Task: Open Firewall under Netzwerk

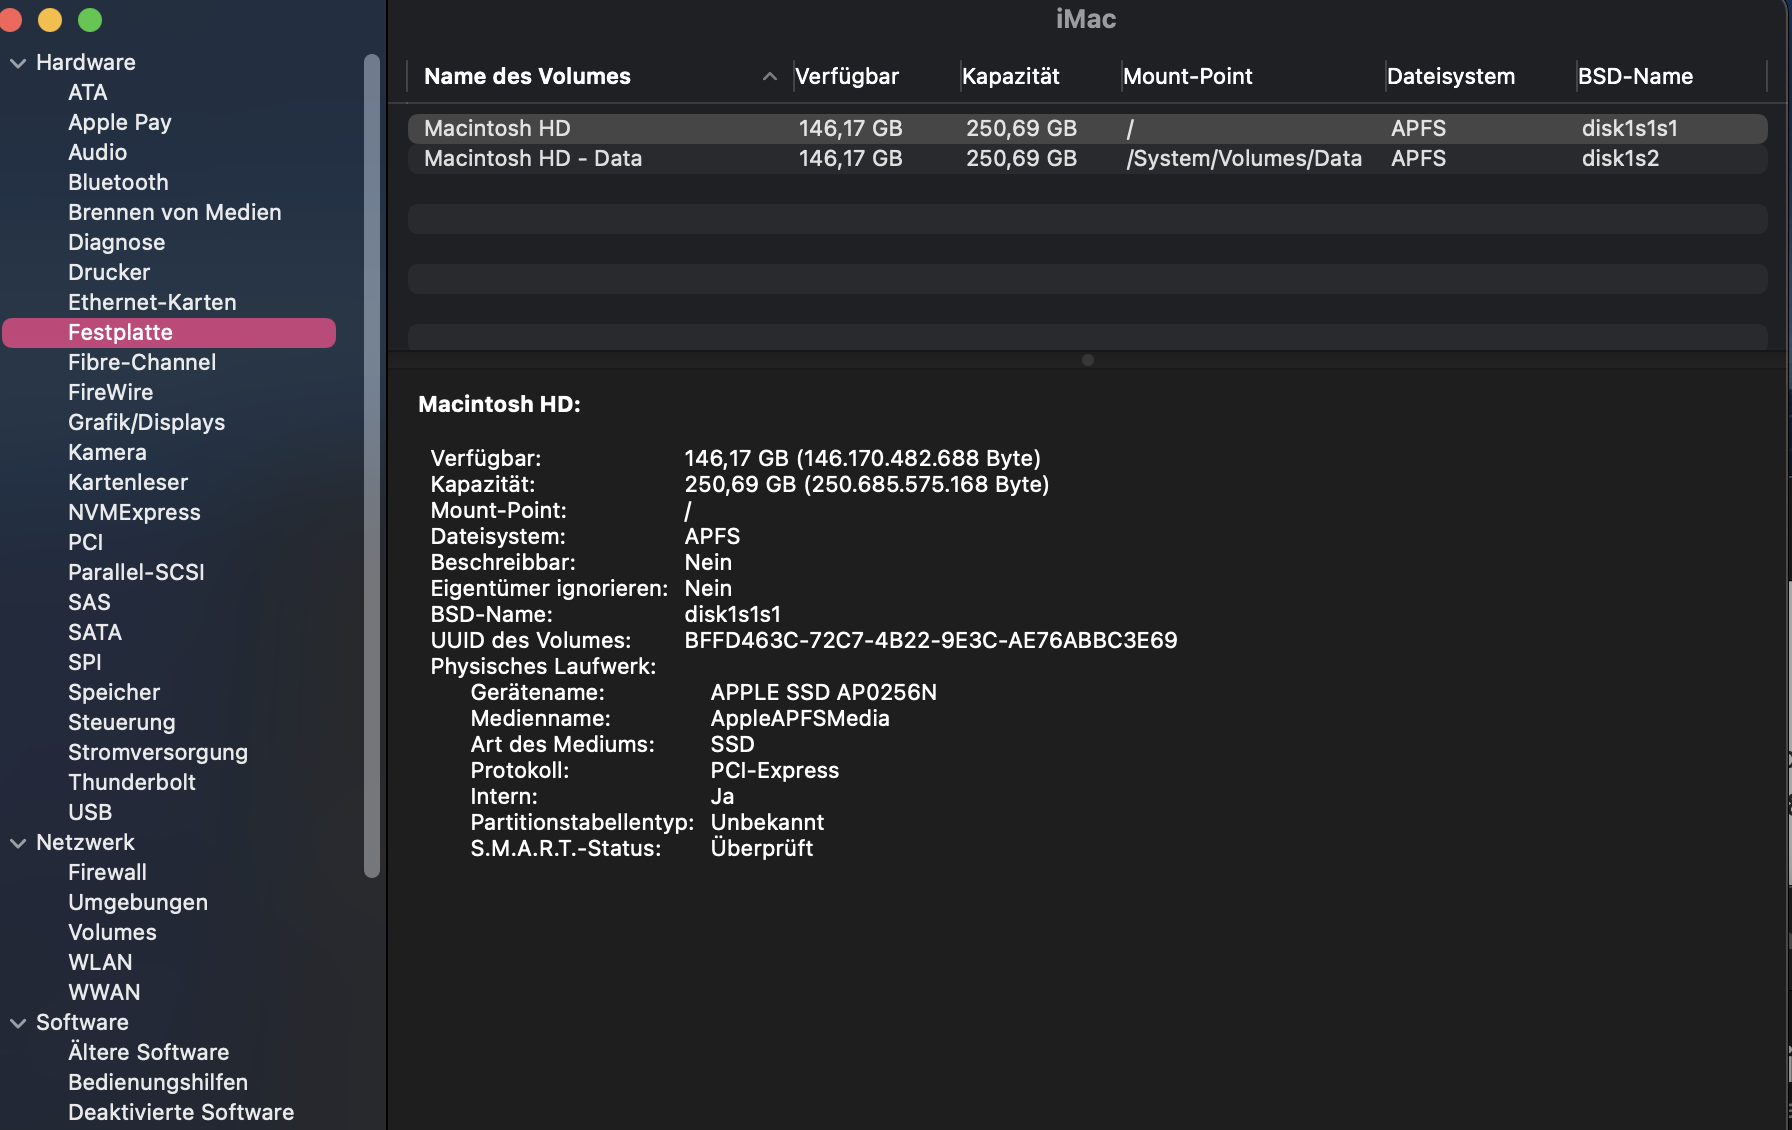Action: coord(107,872)
